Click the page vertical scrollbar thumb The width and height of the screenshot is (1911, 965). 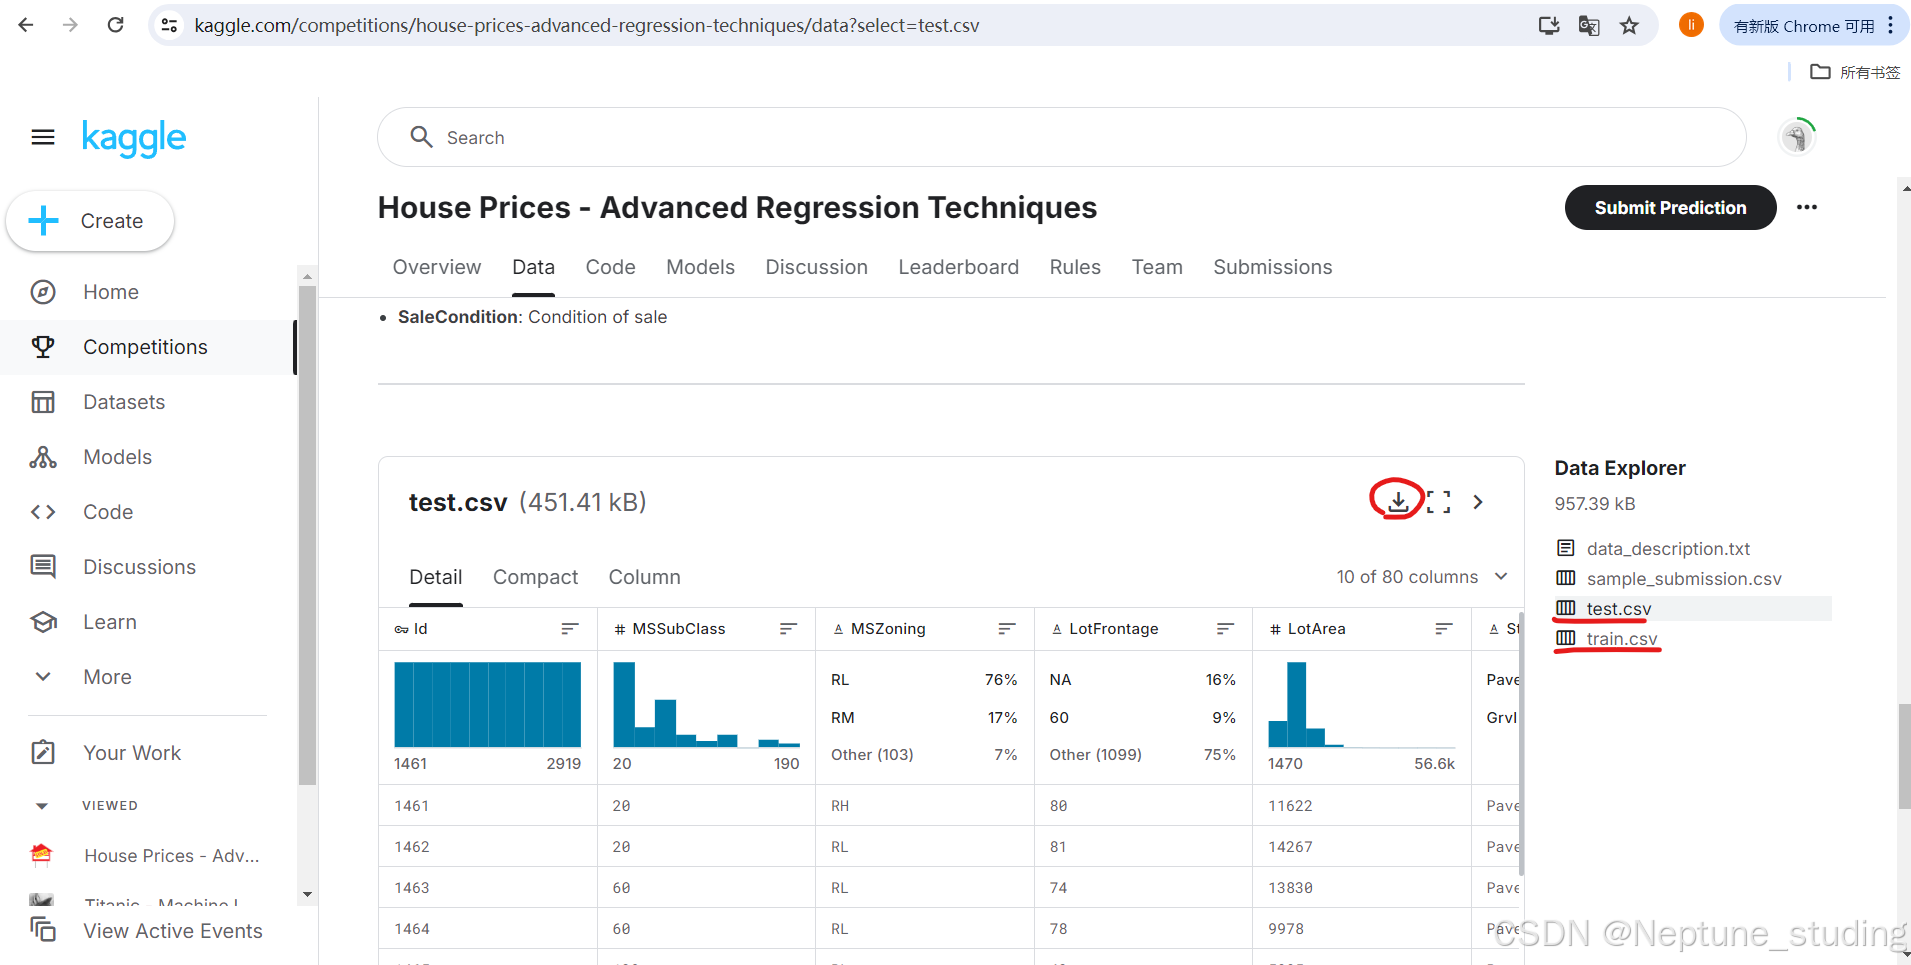[1904, 756]
